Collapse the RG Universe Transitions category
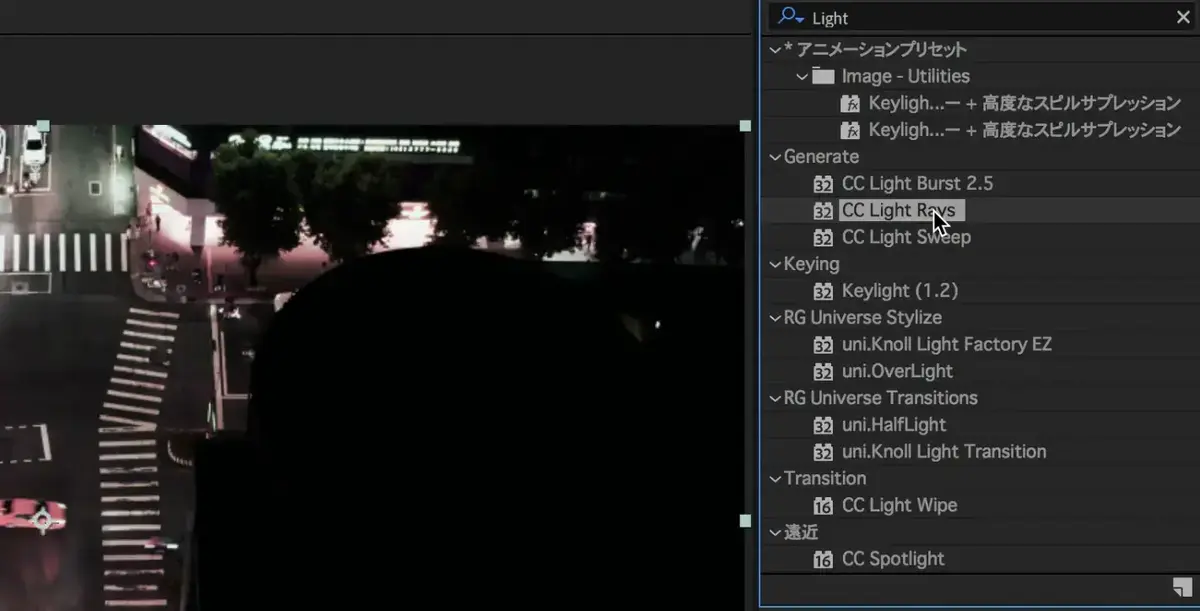 [x=773, y=398]
